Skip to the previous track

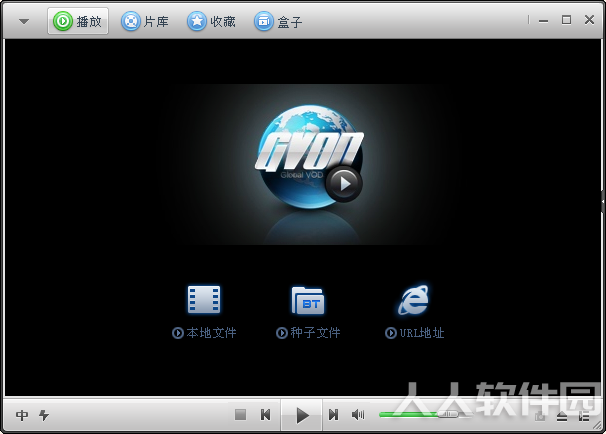(266, 415)
